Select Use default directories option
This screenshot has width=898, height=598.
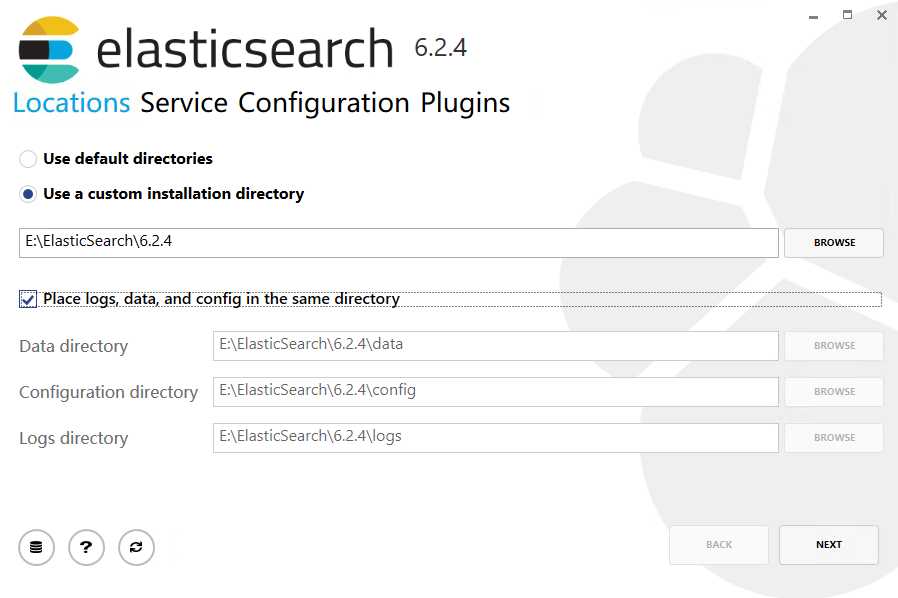(28, 159)
